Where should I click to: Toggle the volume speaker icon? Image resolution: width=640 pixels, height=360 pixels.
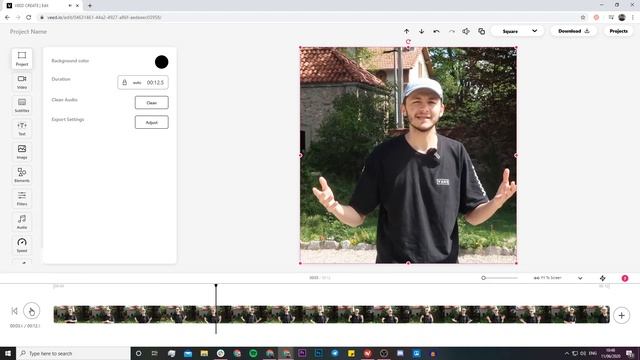466,31
